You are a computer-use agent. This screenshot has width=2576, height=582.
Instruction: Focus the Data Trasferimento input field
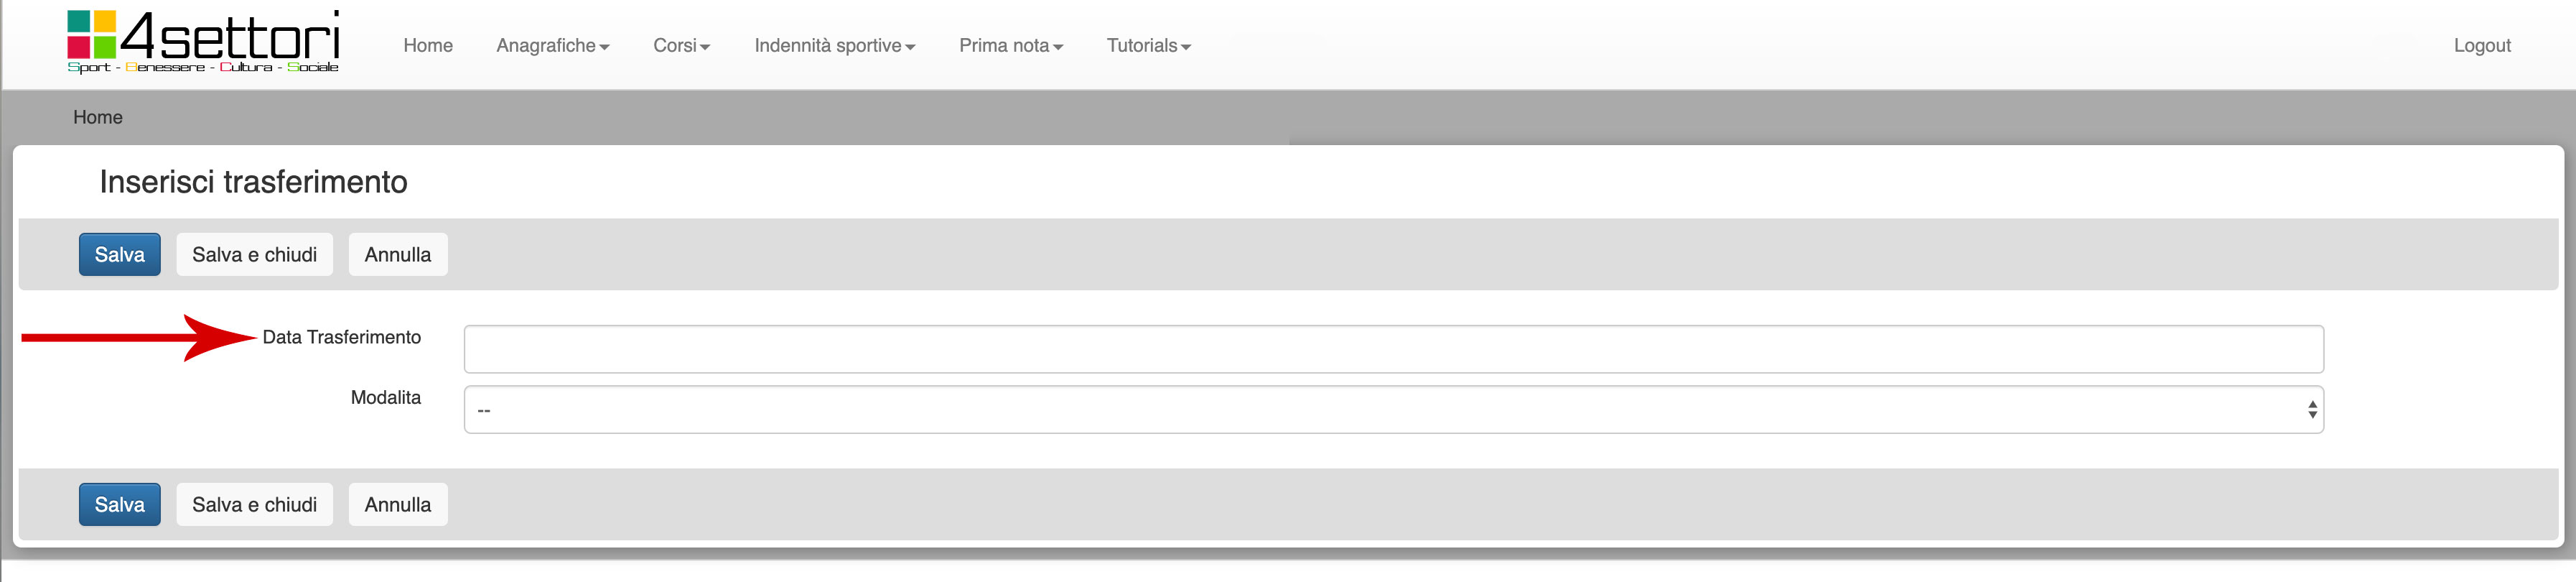[x=1393, y=349]
